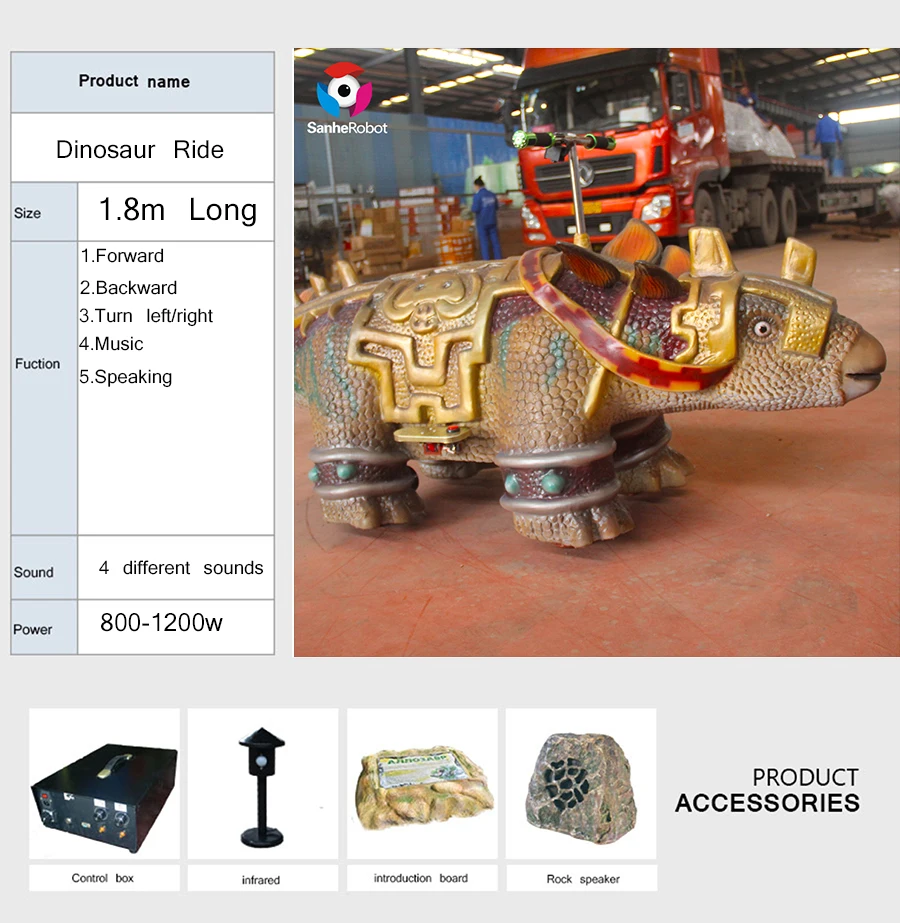900x923 pixels.
Task: Click the 'Control box' caption
Action: [102, 878]
